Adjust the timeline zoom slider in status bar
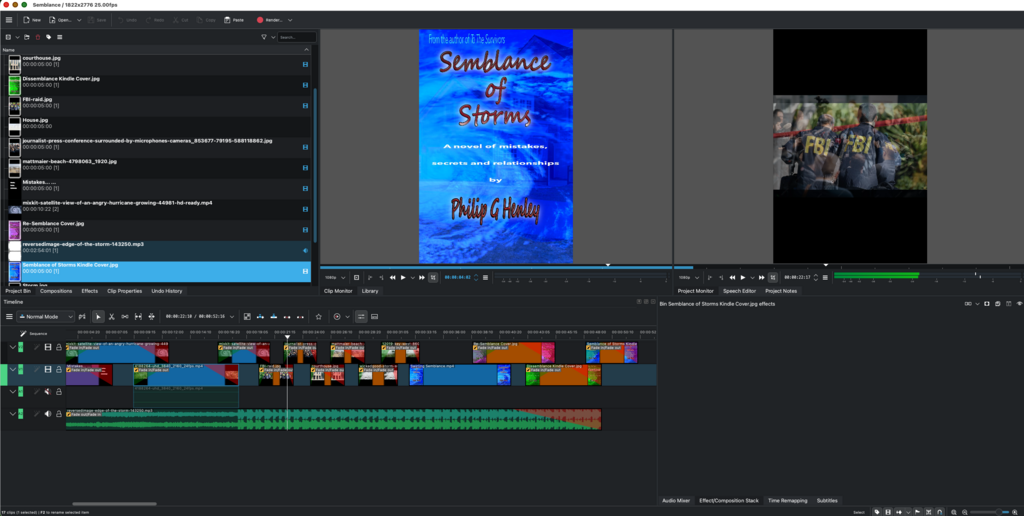 click(x=991, y=512)
